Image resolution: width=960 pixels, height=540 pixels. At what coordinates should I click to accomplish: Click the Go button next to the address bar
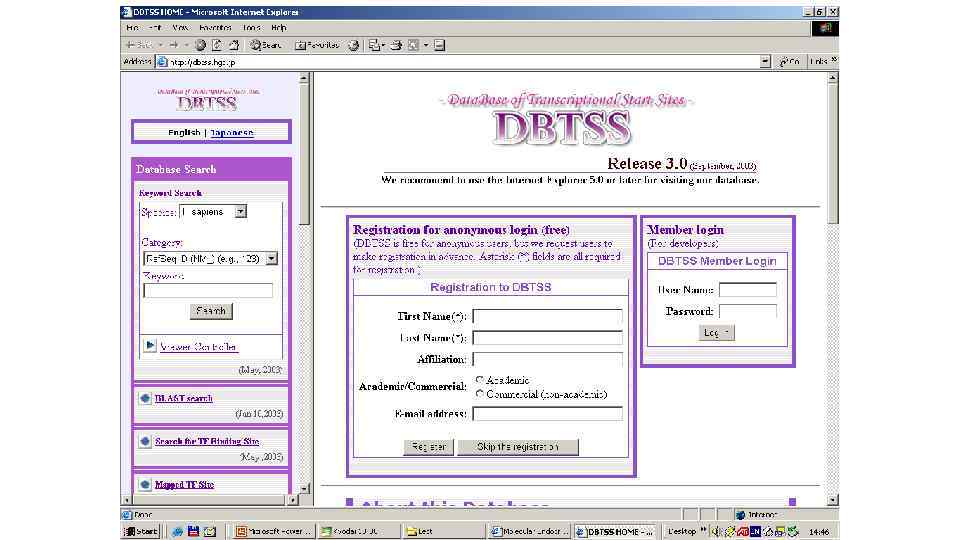click(789, 61)
